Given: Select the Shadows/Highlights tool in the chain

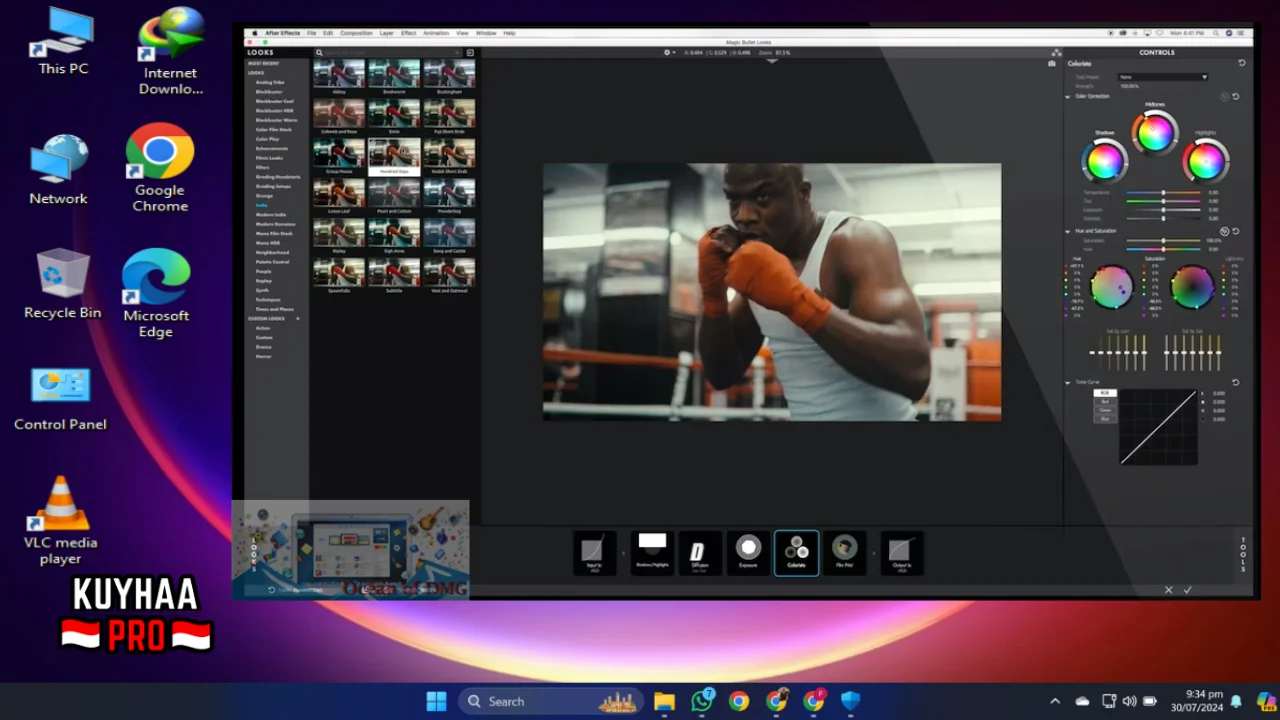Looking at the screenshot, I should pos(652,552).
